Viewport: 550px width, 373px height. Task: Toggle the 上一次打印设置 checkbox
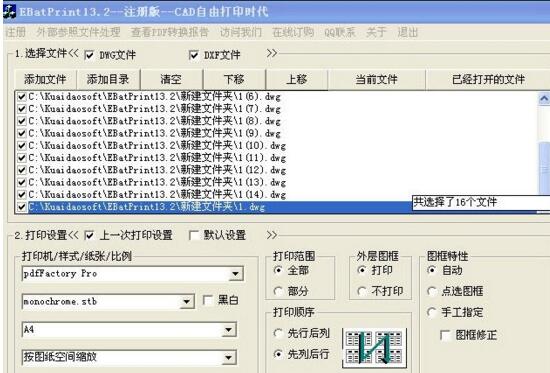click(89, 235)
